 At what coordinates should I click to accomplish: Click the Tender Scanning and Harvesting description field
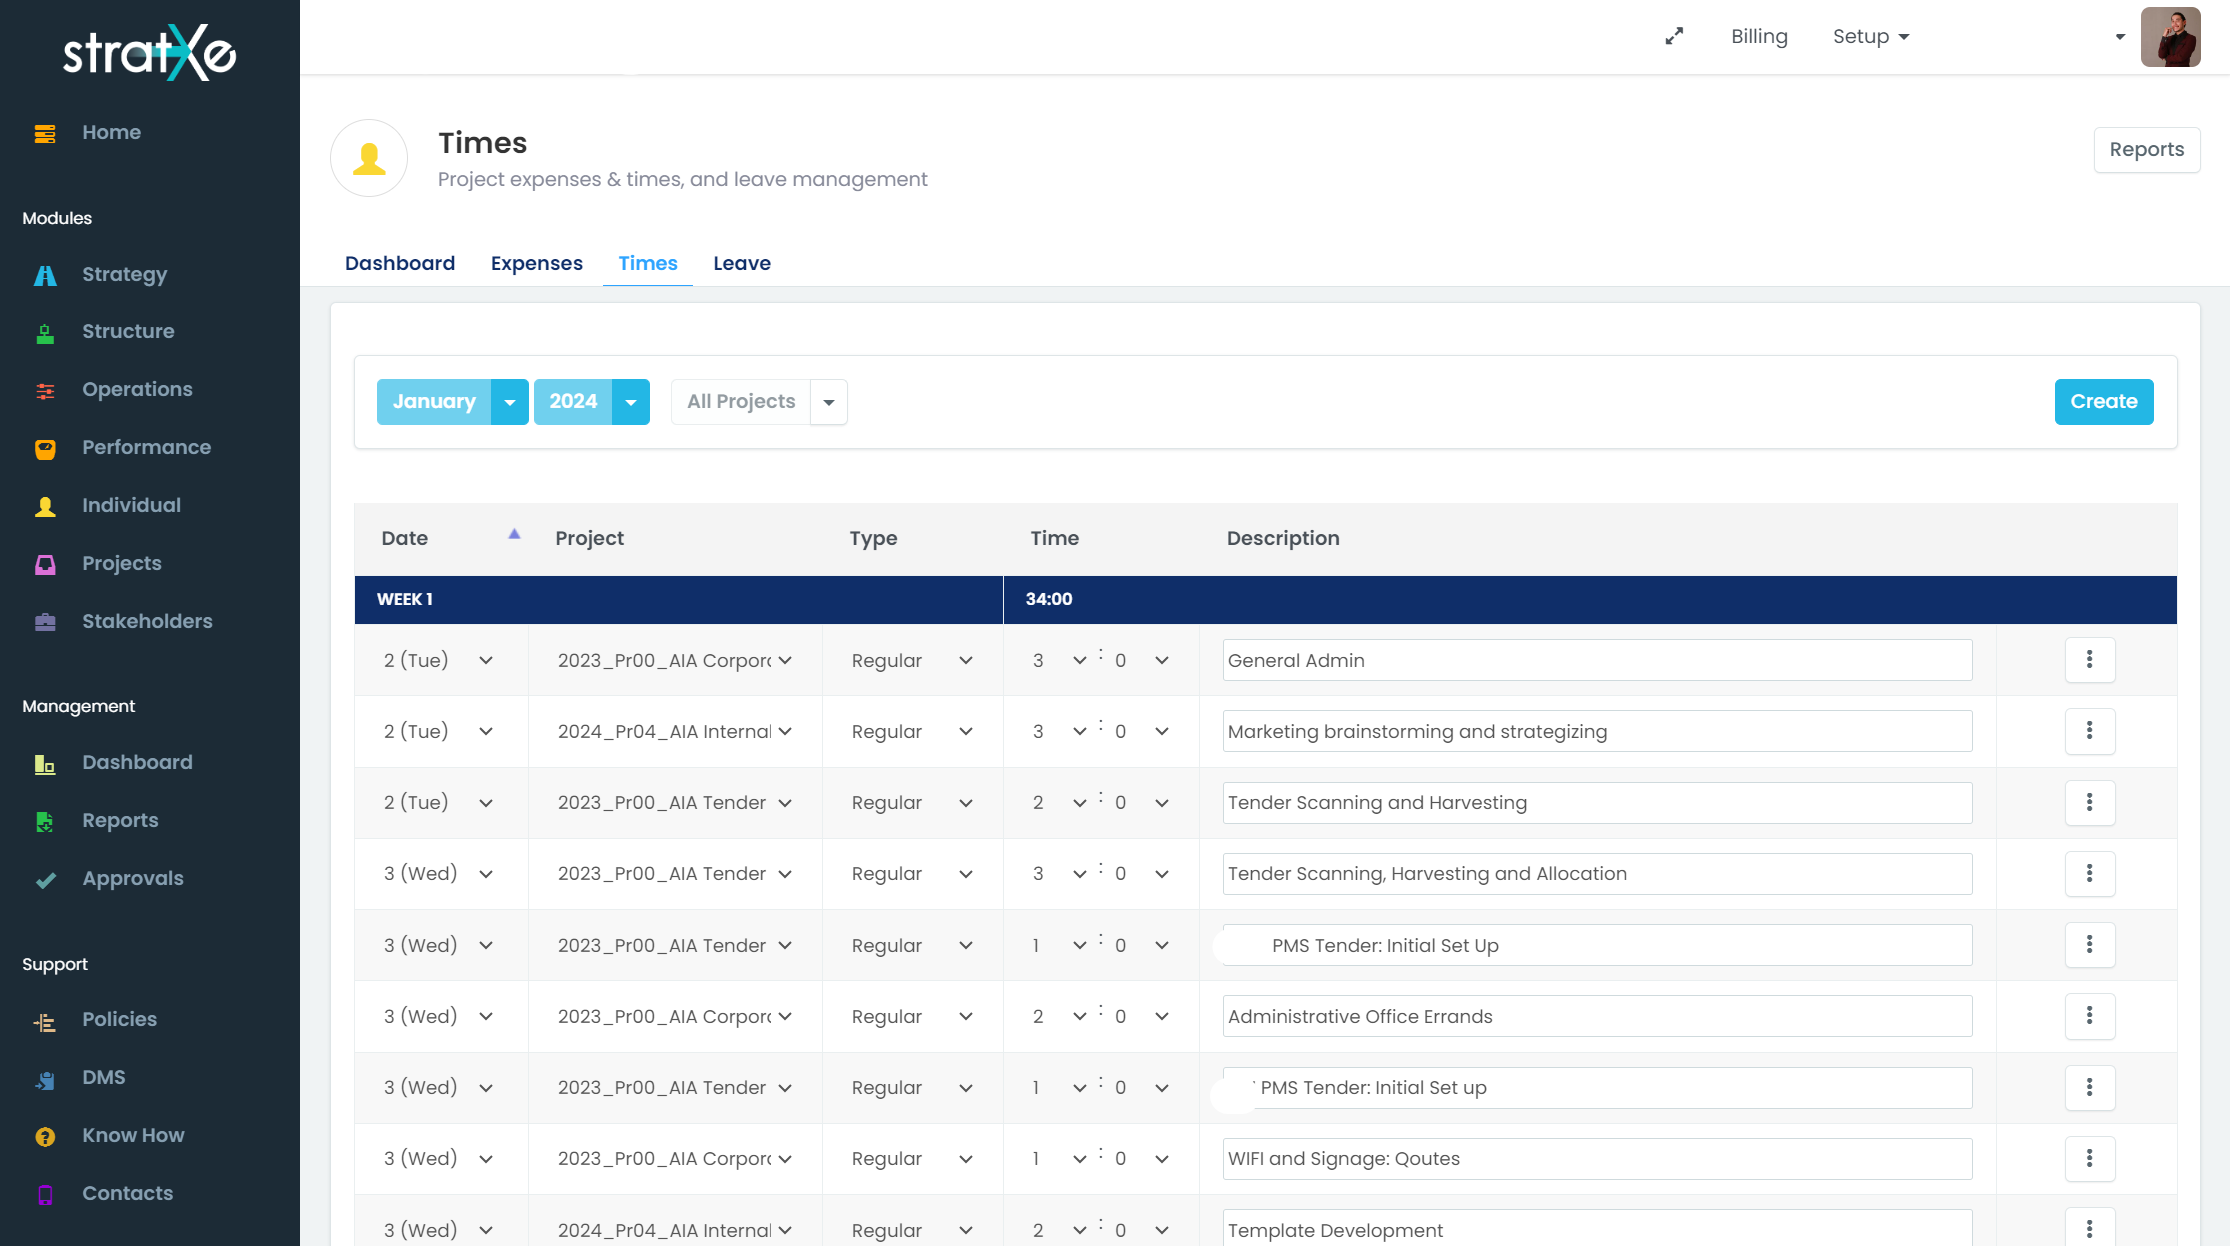[x=1596, y=803]
